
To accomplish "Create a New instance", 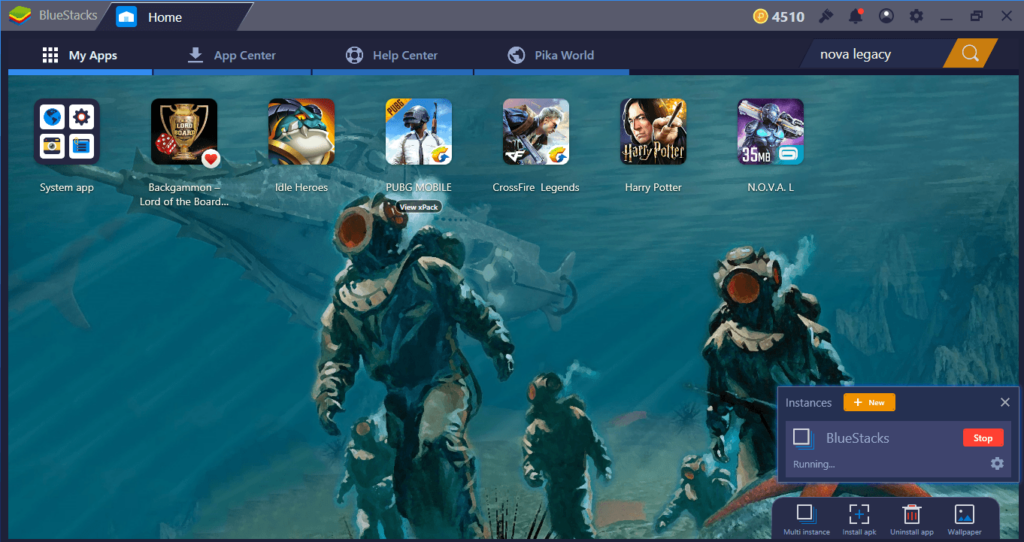I will pyautogui.click(x=869, y=402).
